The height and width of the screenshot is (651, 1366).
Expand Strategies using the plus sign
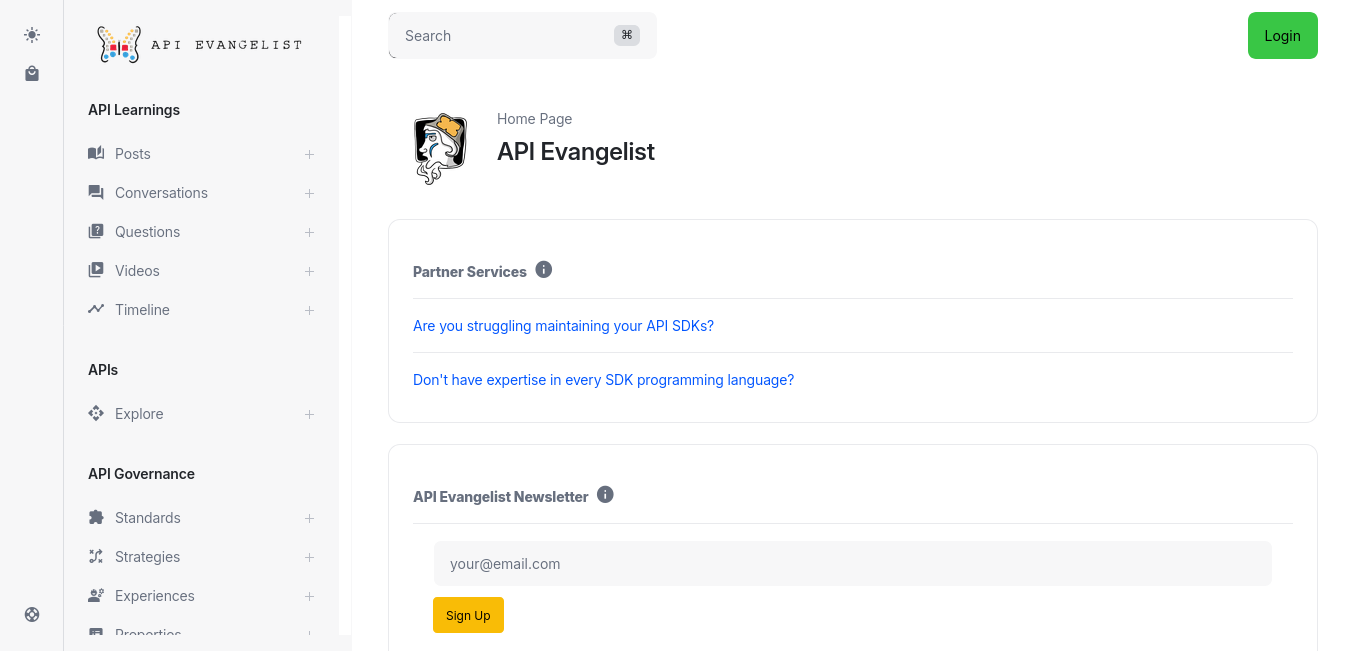pos(310,557)
